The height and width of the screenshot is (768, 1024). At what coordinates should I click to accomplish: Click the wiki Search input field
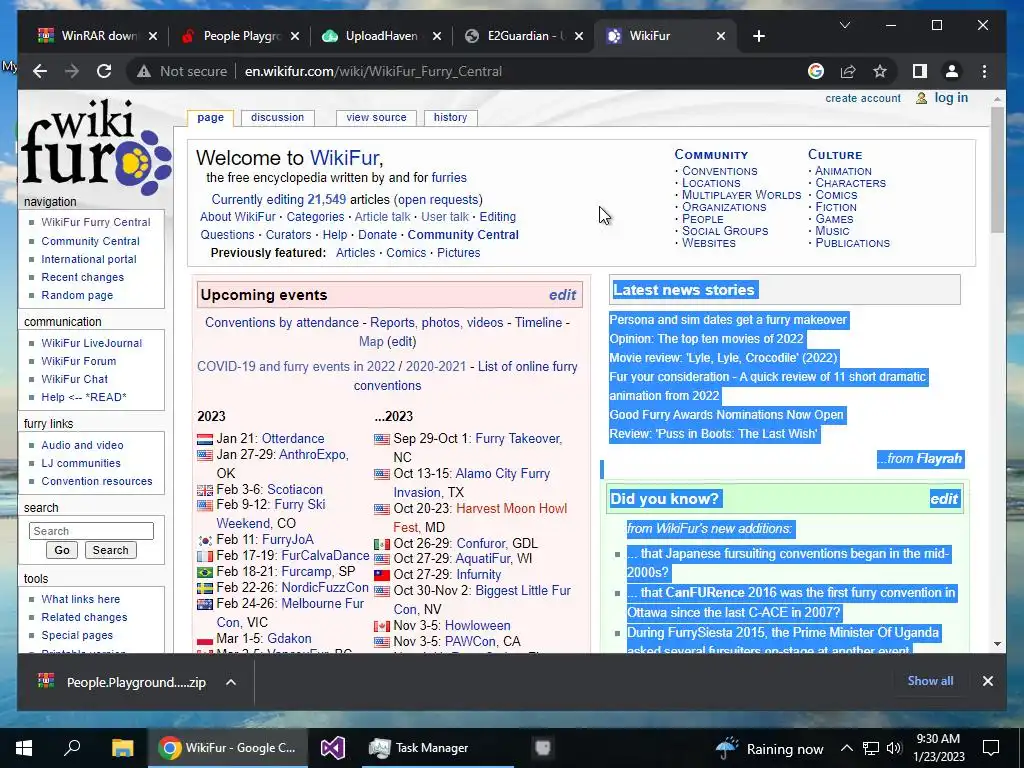[x=91, y=531]
